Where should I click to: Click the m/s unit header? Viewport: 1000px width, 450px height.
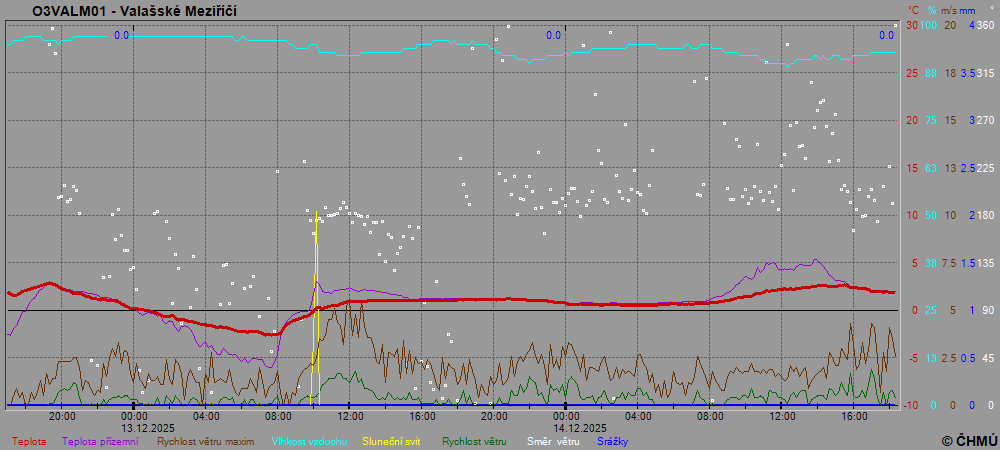pyautogui.click(x=950, y=9)
